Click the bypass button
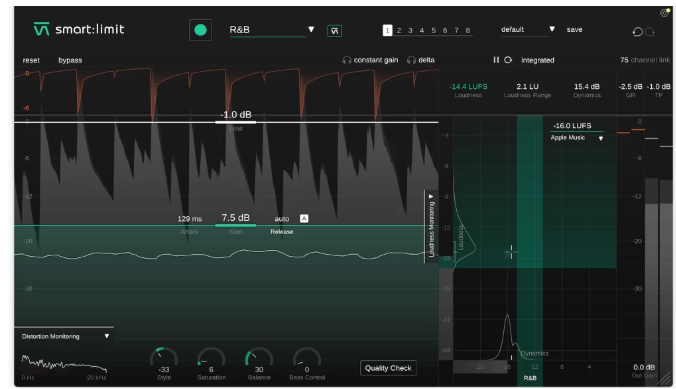 tap(70, 60)
